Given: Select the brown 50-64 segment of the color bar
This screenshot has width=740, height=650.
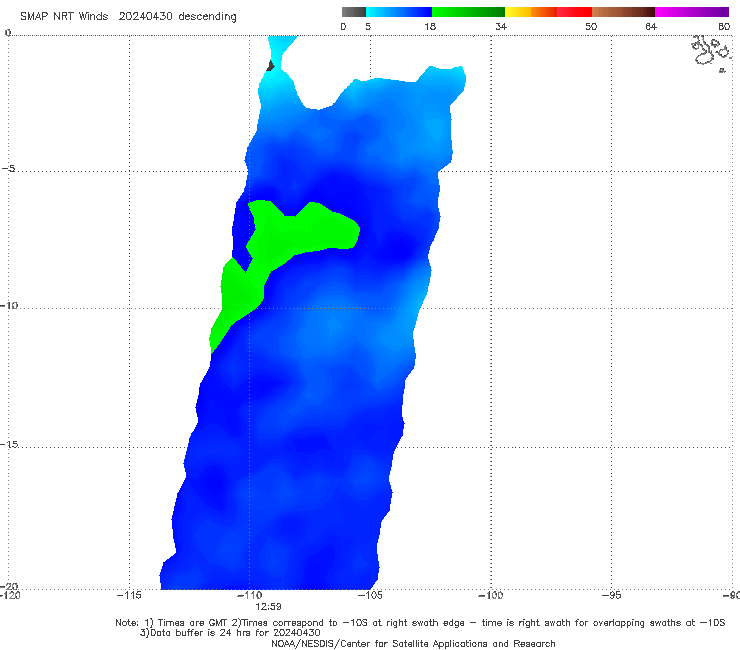Looking at the screenshot, I should (x=623, y=12).
